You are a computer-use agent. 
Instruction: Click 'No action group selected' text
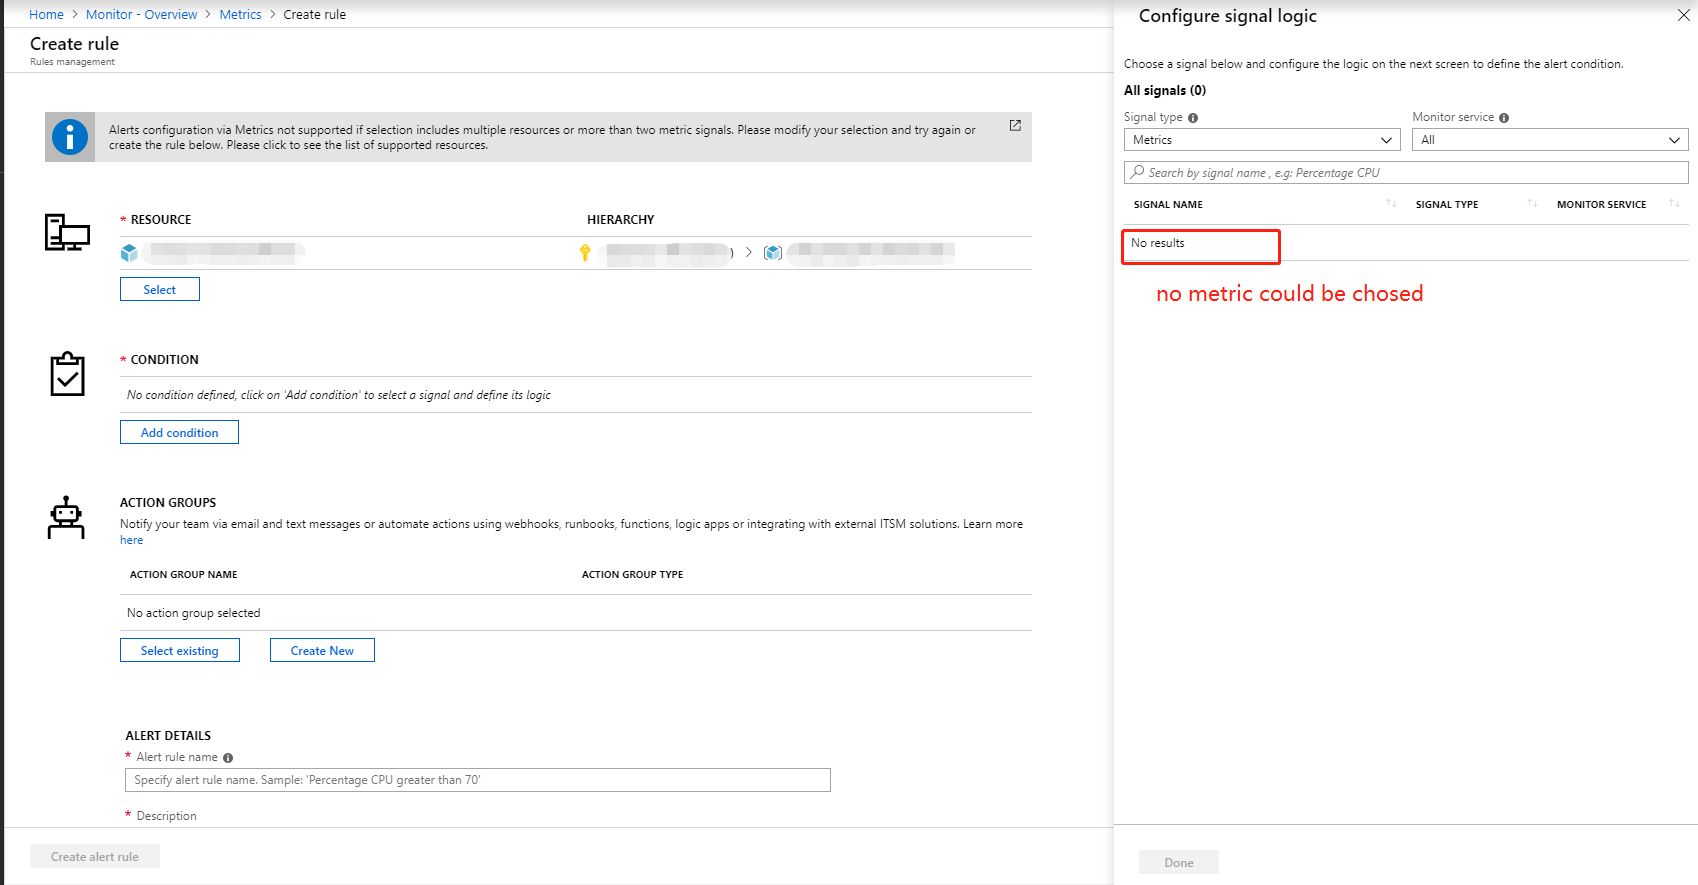194,613
